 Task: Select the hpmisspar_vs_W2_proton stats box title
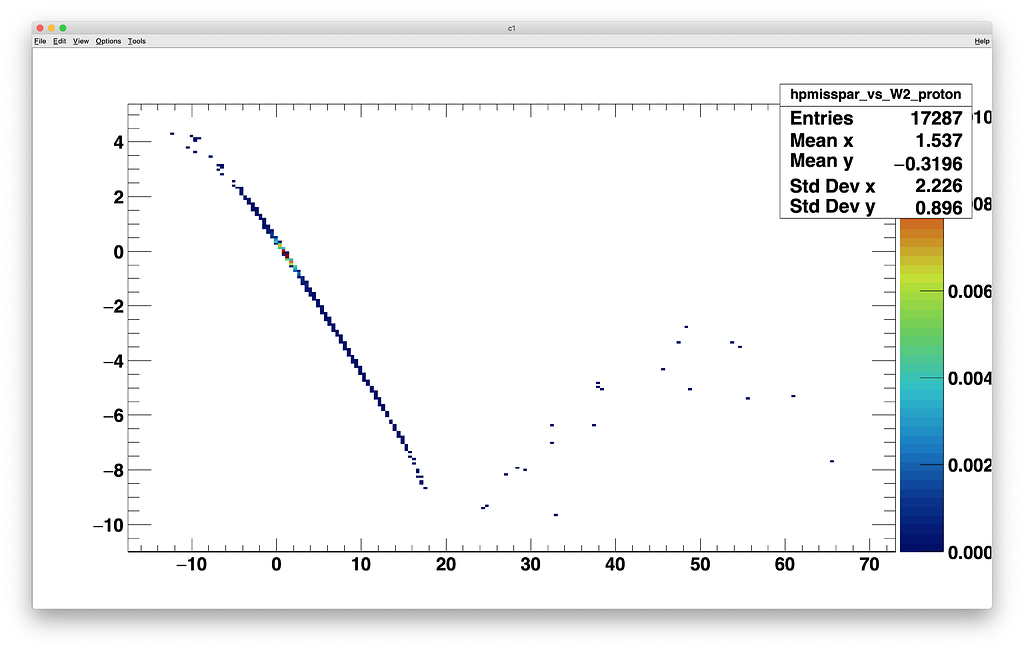click(875, 94)
